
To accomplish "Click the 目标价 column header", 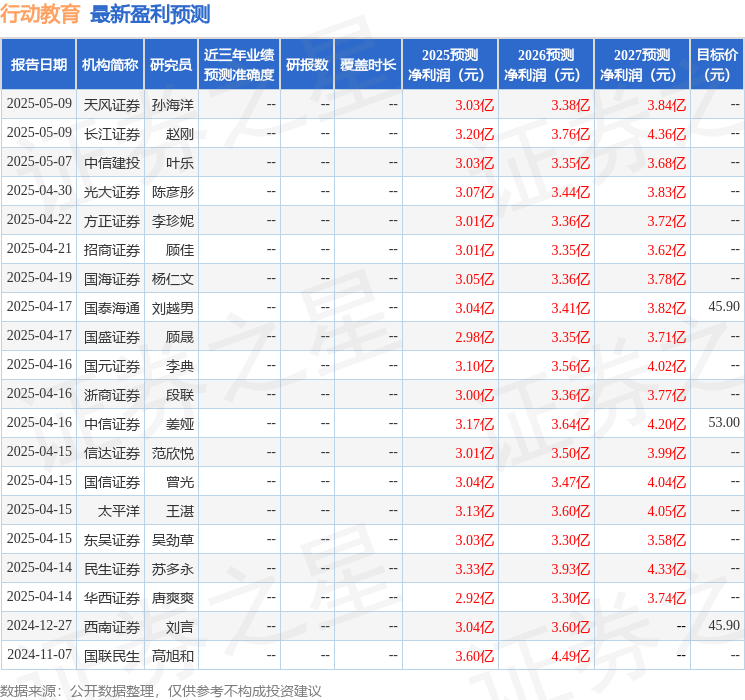I will (x=717, y=65).
